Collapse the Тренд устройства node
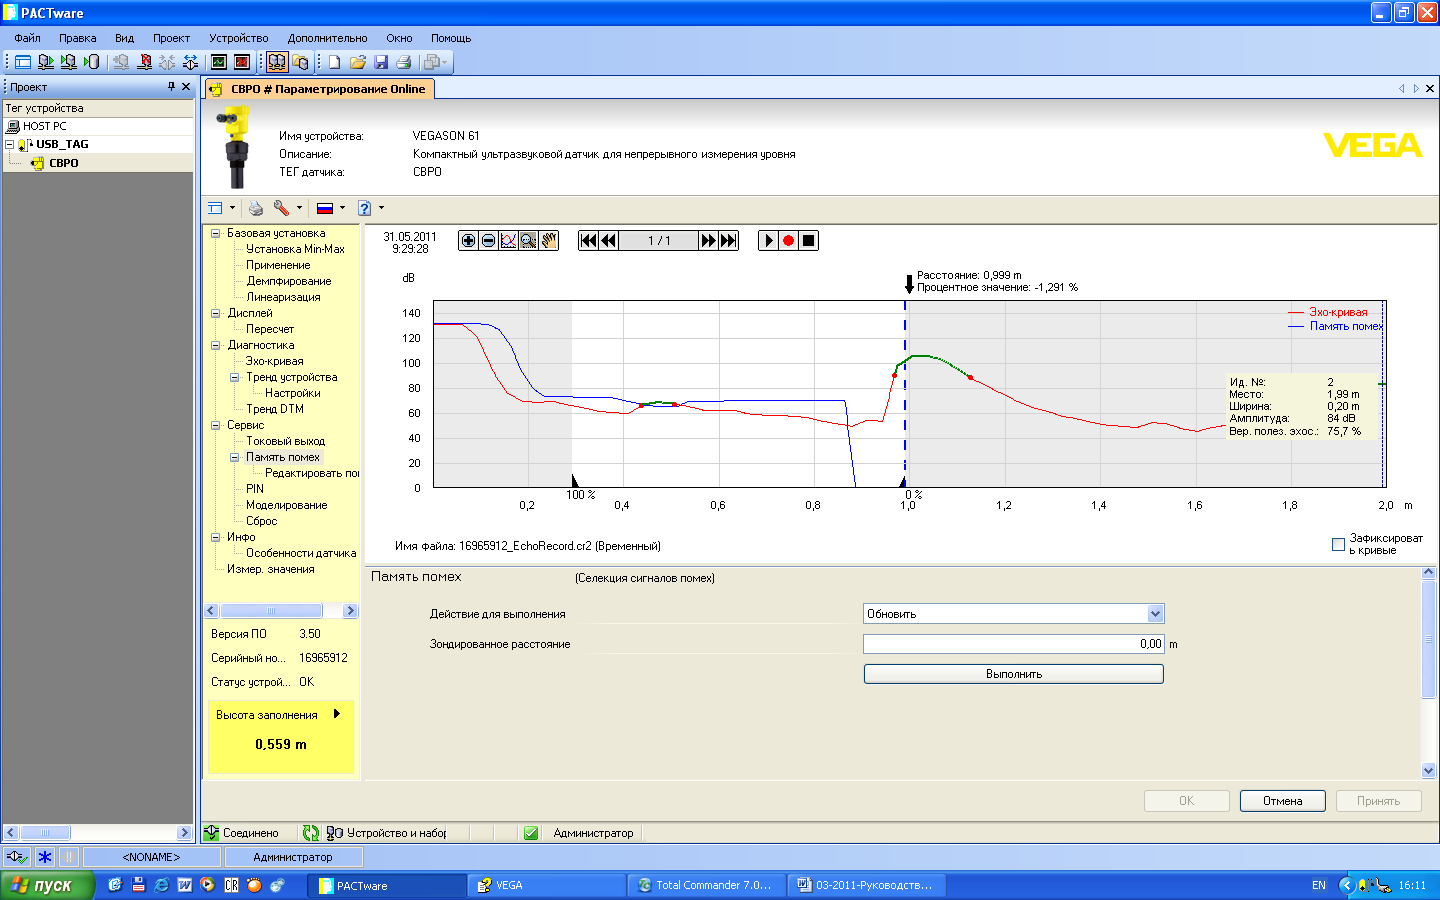This screenshot has width=1440, height=900. click(x=234, y=377)
